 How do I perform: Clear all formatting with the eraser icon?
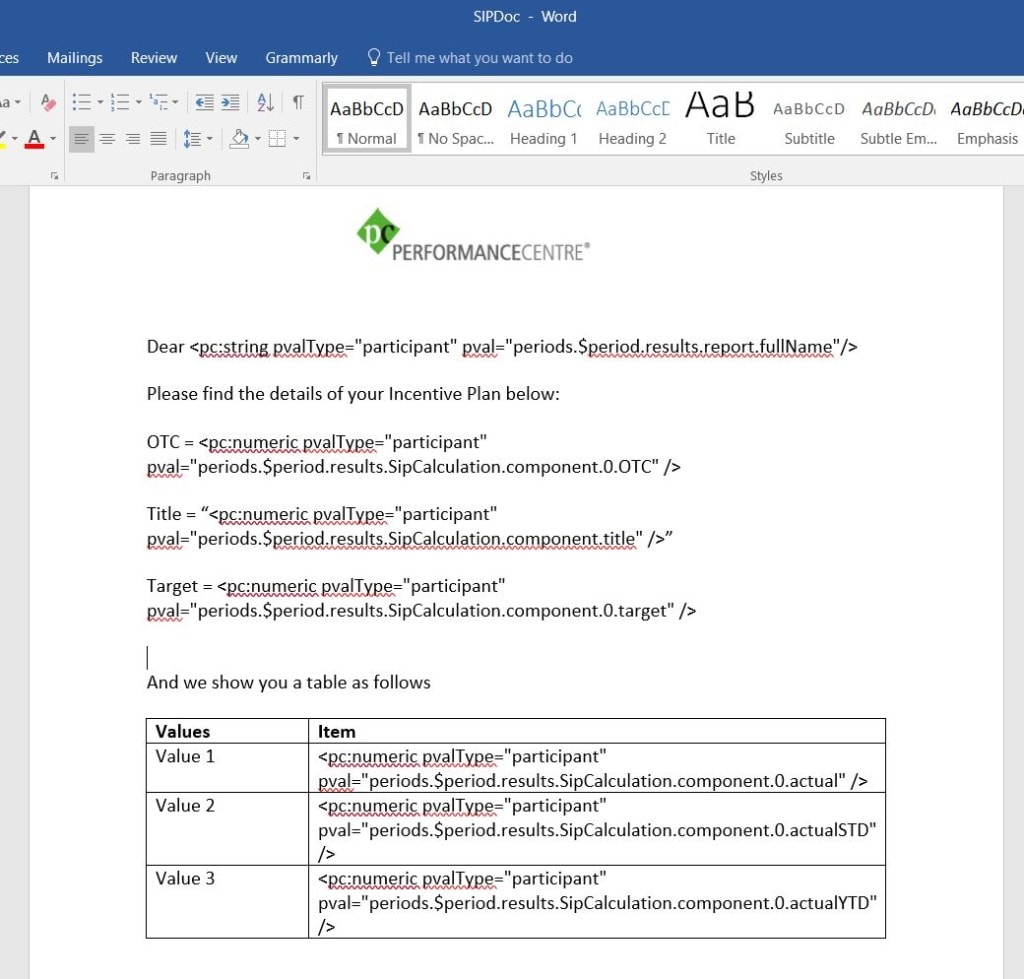point(47,102)
